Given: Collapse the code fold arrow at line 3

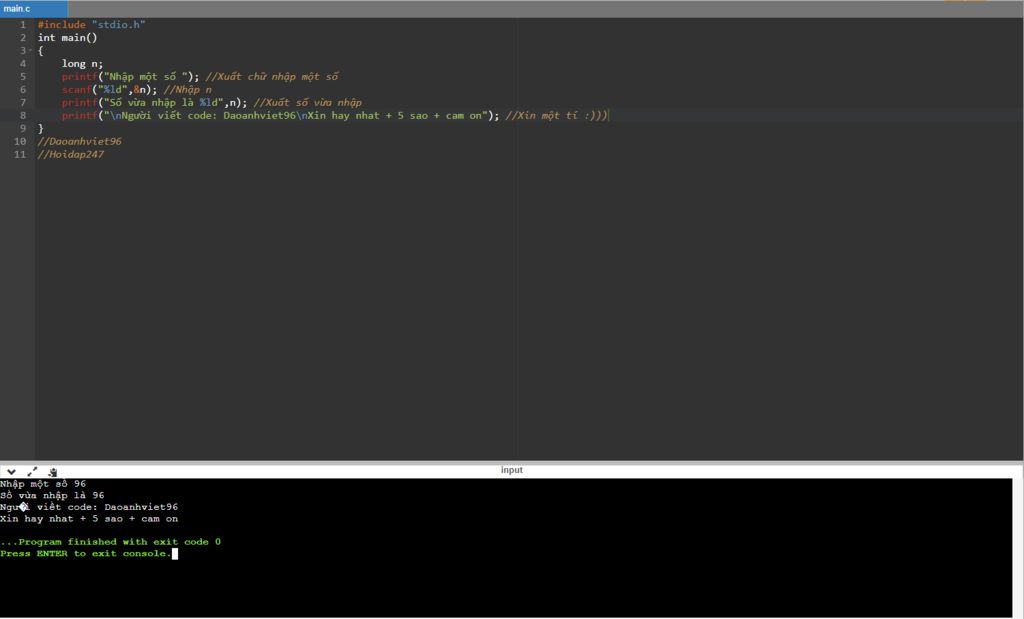Looking at the screenshot, I should (31, 51).
